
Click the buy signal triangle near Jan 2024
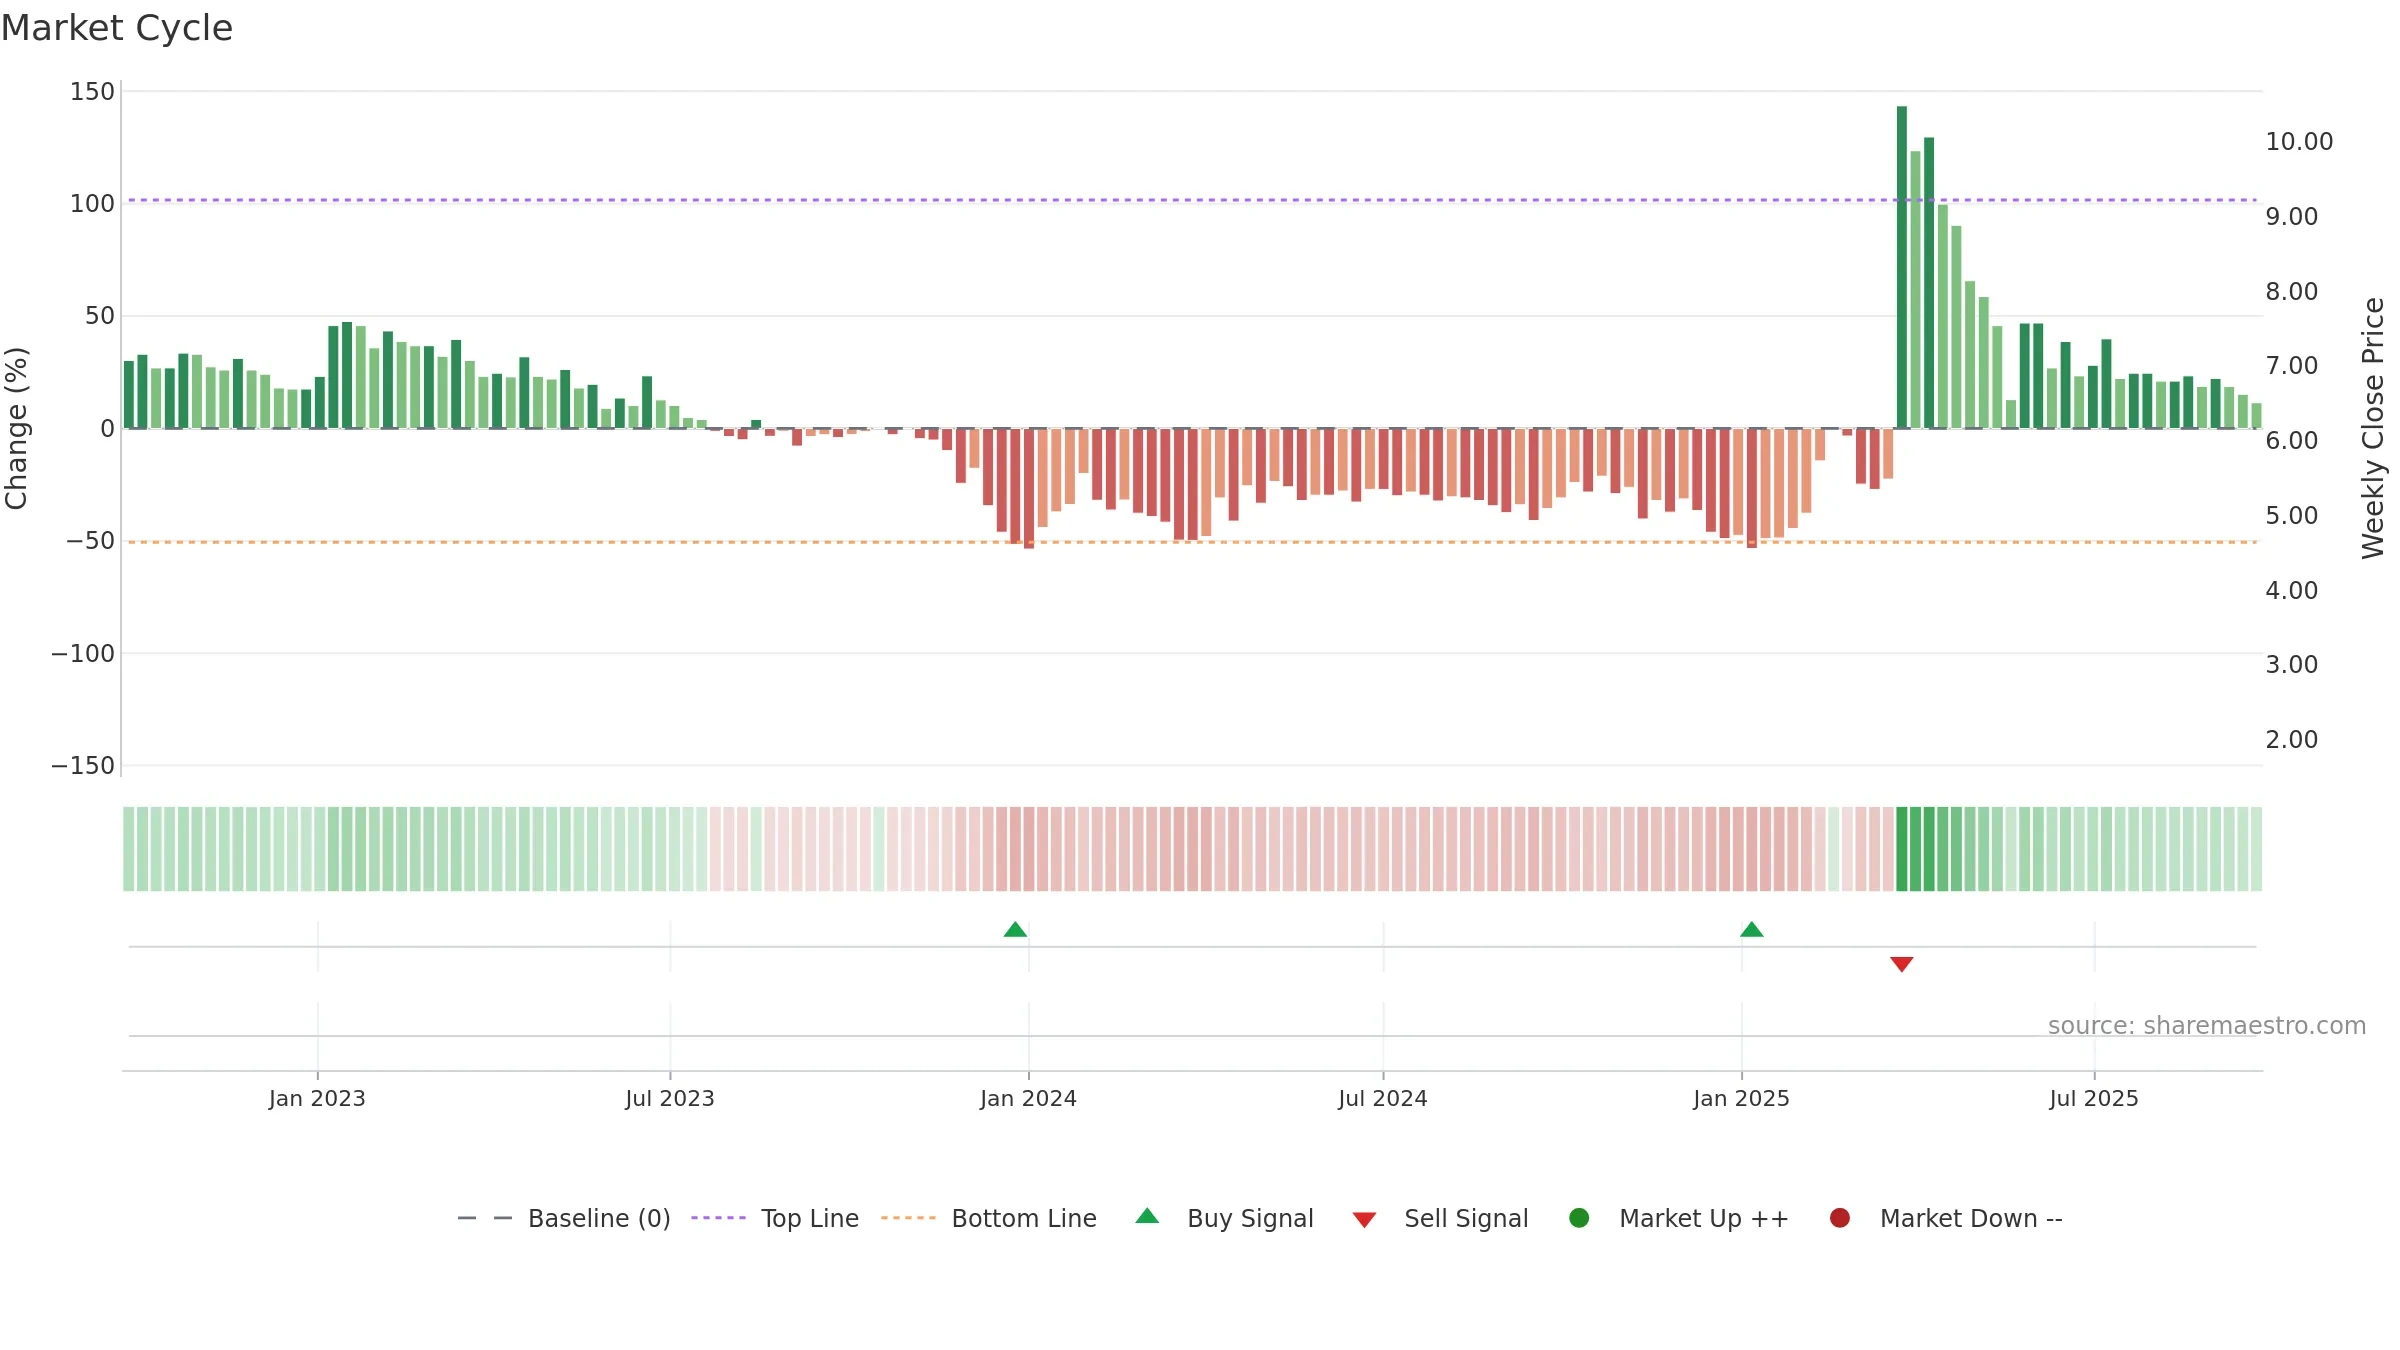(1015, 930)
